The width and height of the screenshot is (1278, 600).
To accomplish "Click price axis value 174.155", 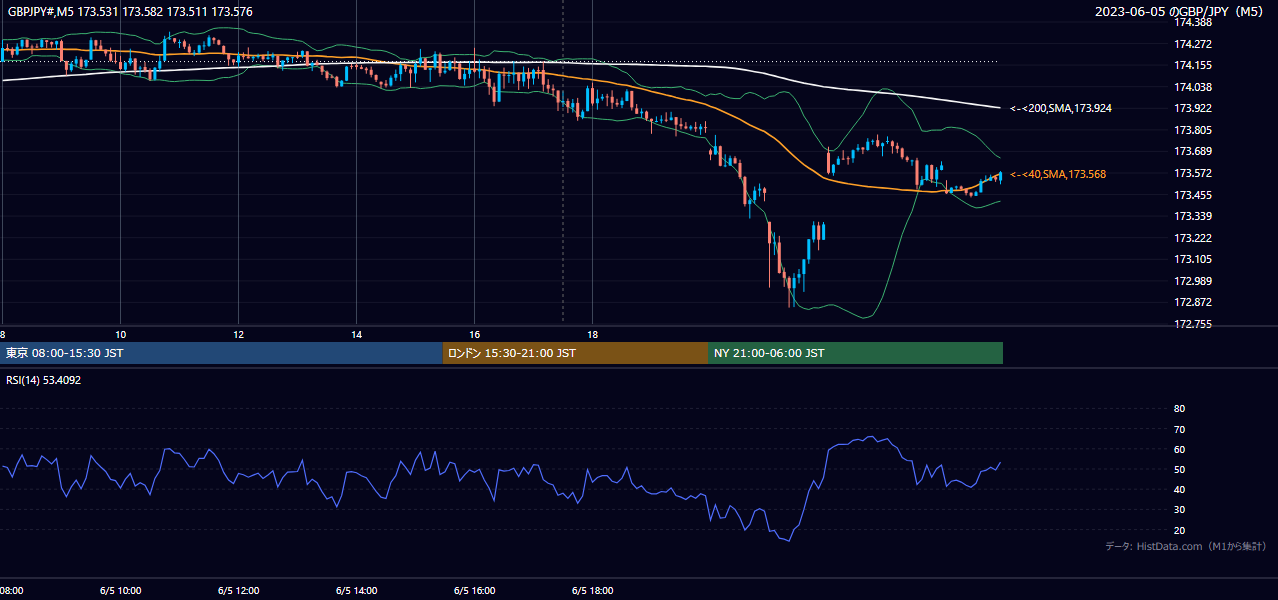I will tap(1192, 65).
